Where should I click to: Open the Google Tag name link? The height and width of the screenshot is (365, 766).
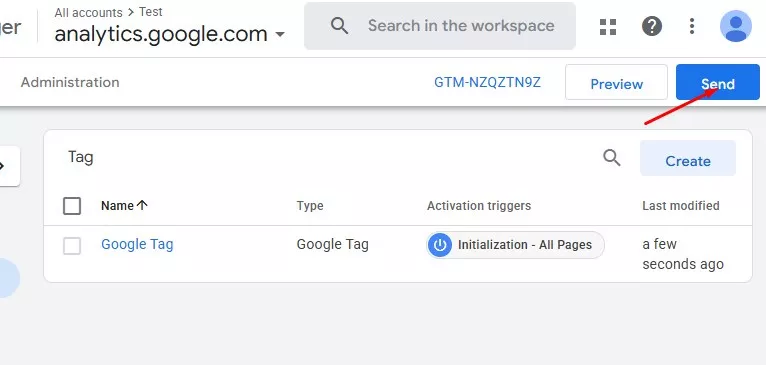(137, 244)
